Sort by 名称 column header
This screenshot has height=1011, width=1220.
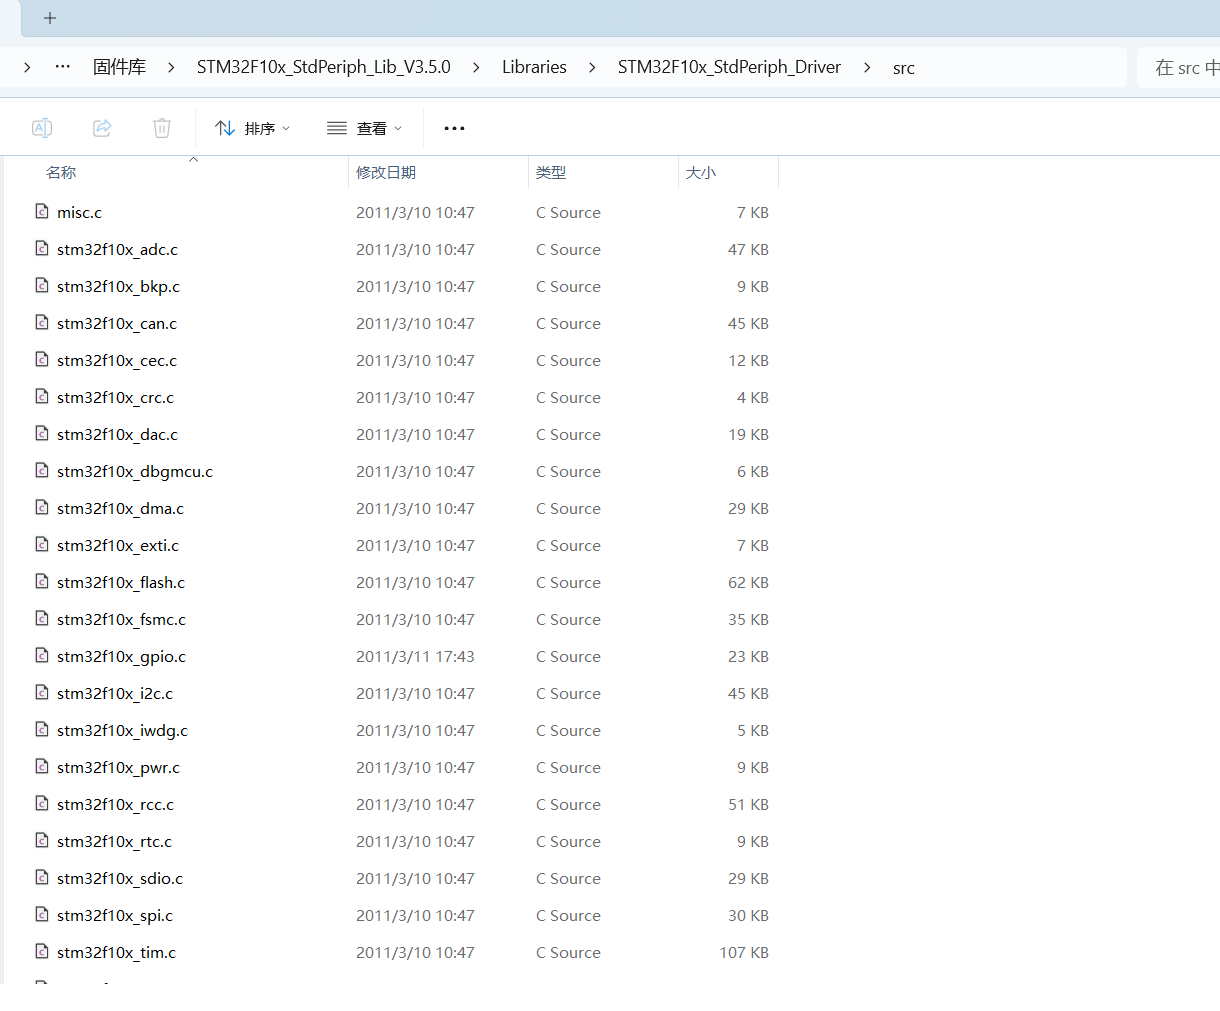coord(61,173)
